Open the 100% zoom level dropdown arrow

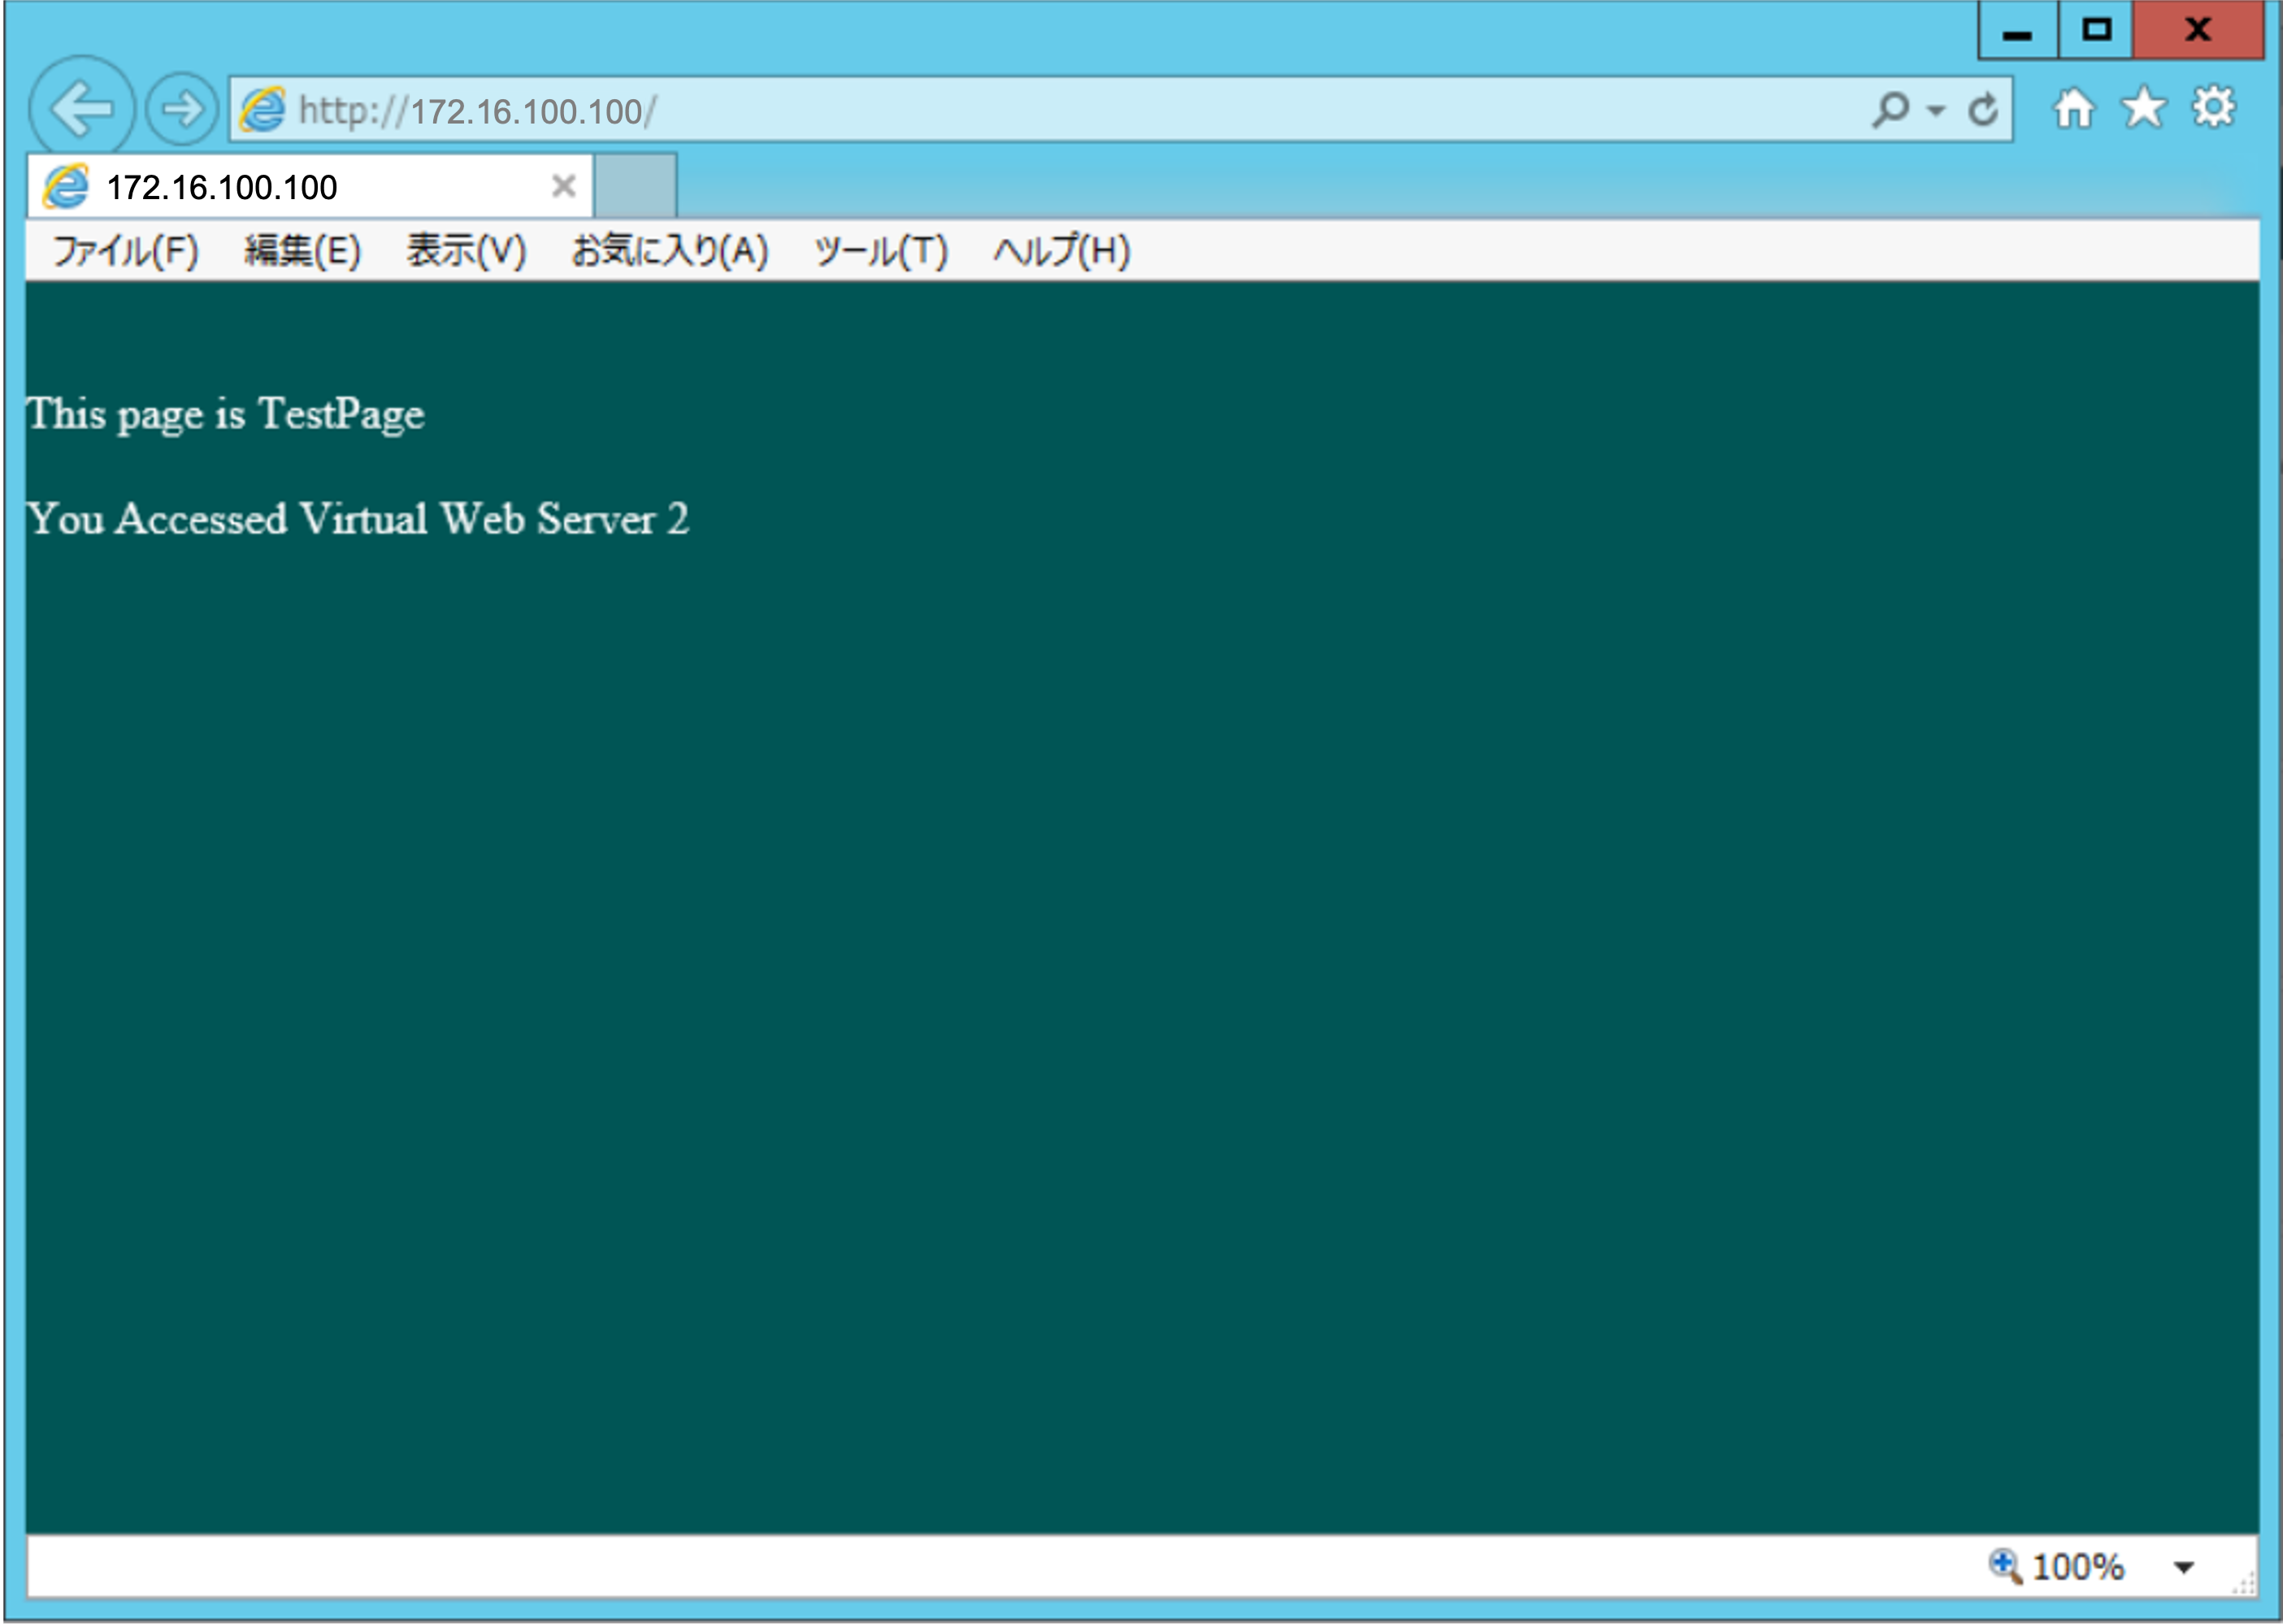tap(2184, 1567)
